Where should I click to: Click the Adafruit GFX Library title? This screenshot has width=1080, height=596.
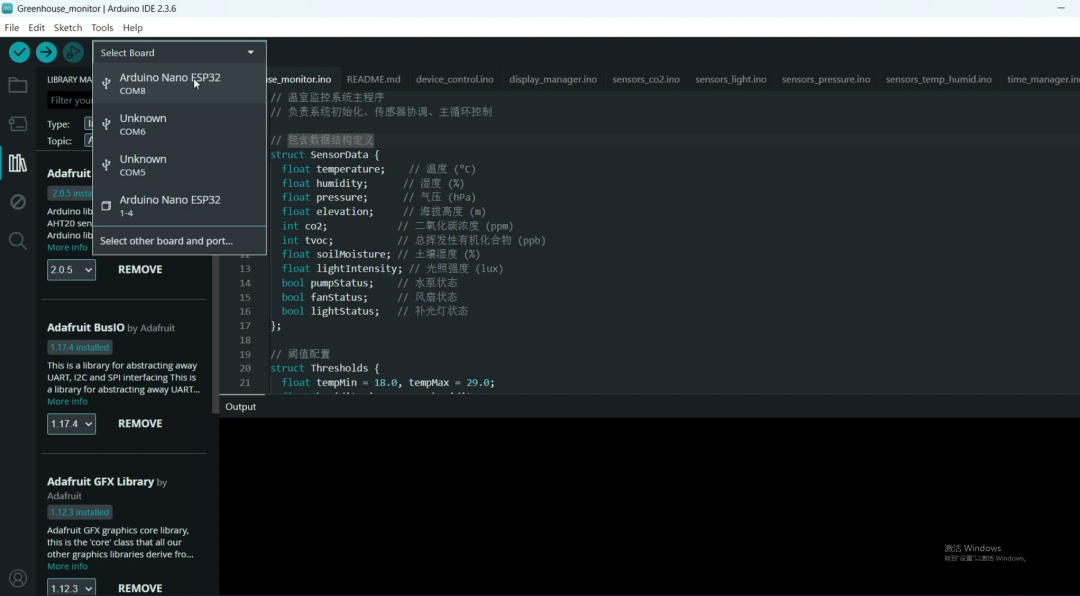[101, 481]
